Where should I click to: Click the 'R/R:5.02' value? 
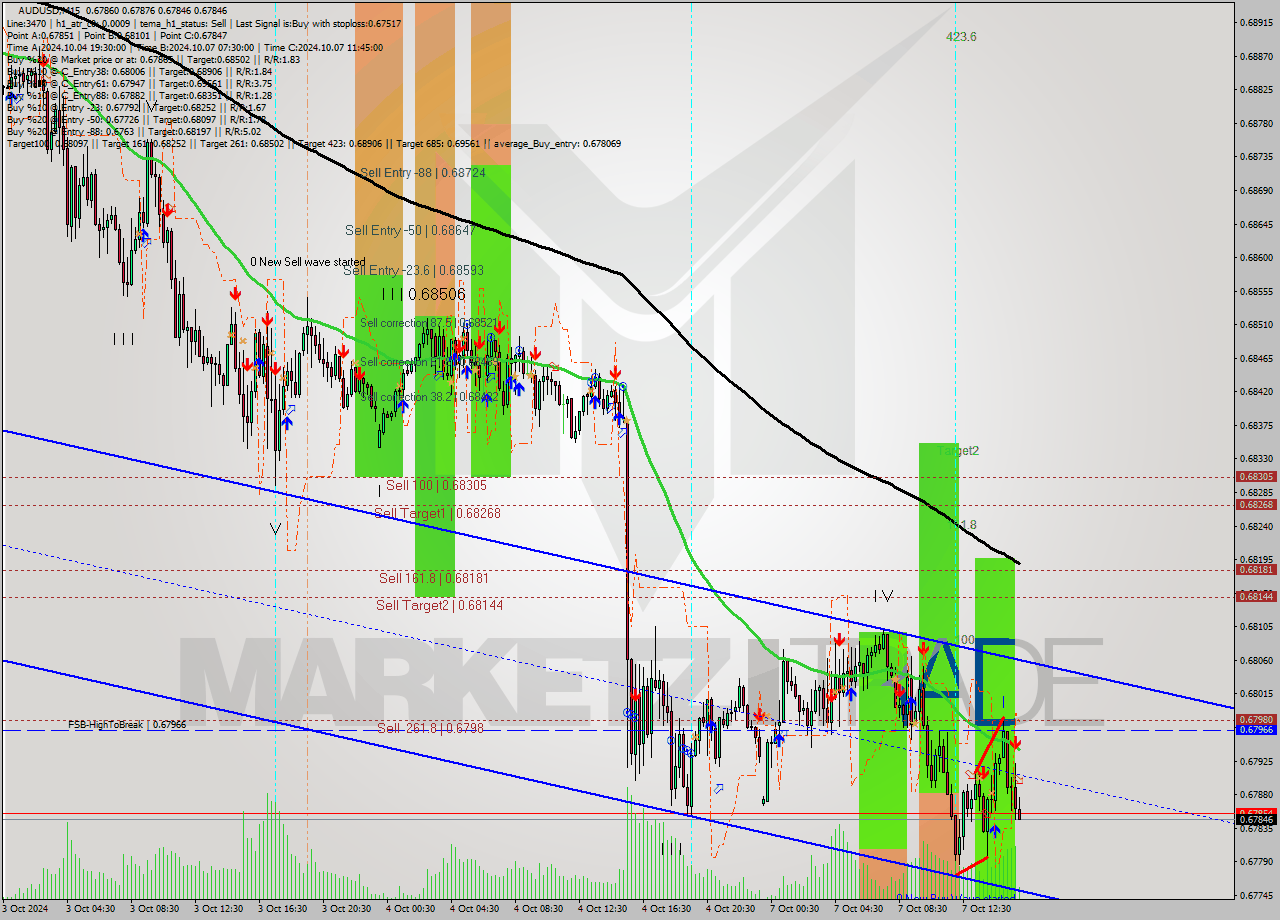(242, 131)
